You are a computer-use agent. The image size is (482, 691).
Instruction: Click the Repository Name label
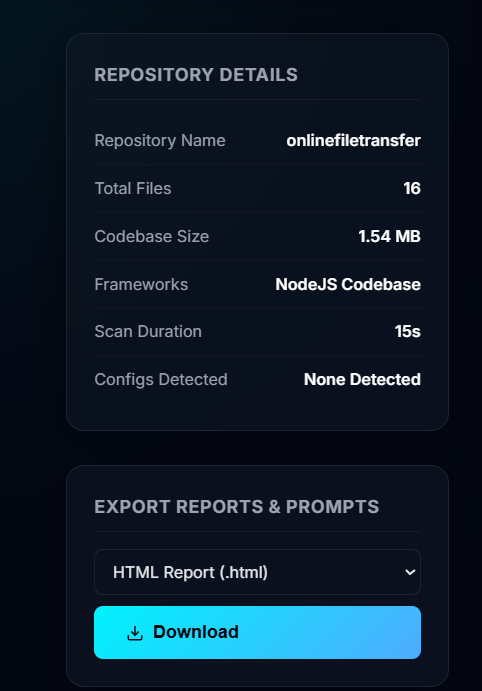(x=160, y=141)
